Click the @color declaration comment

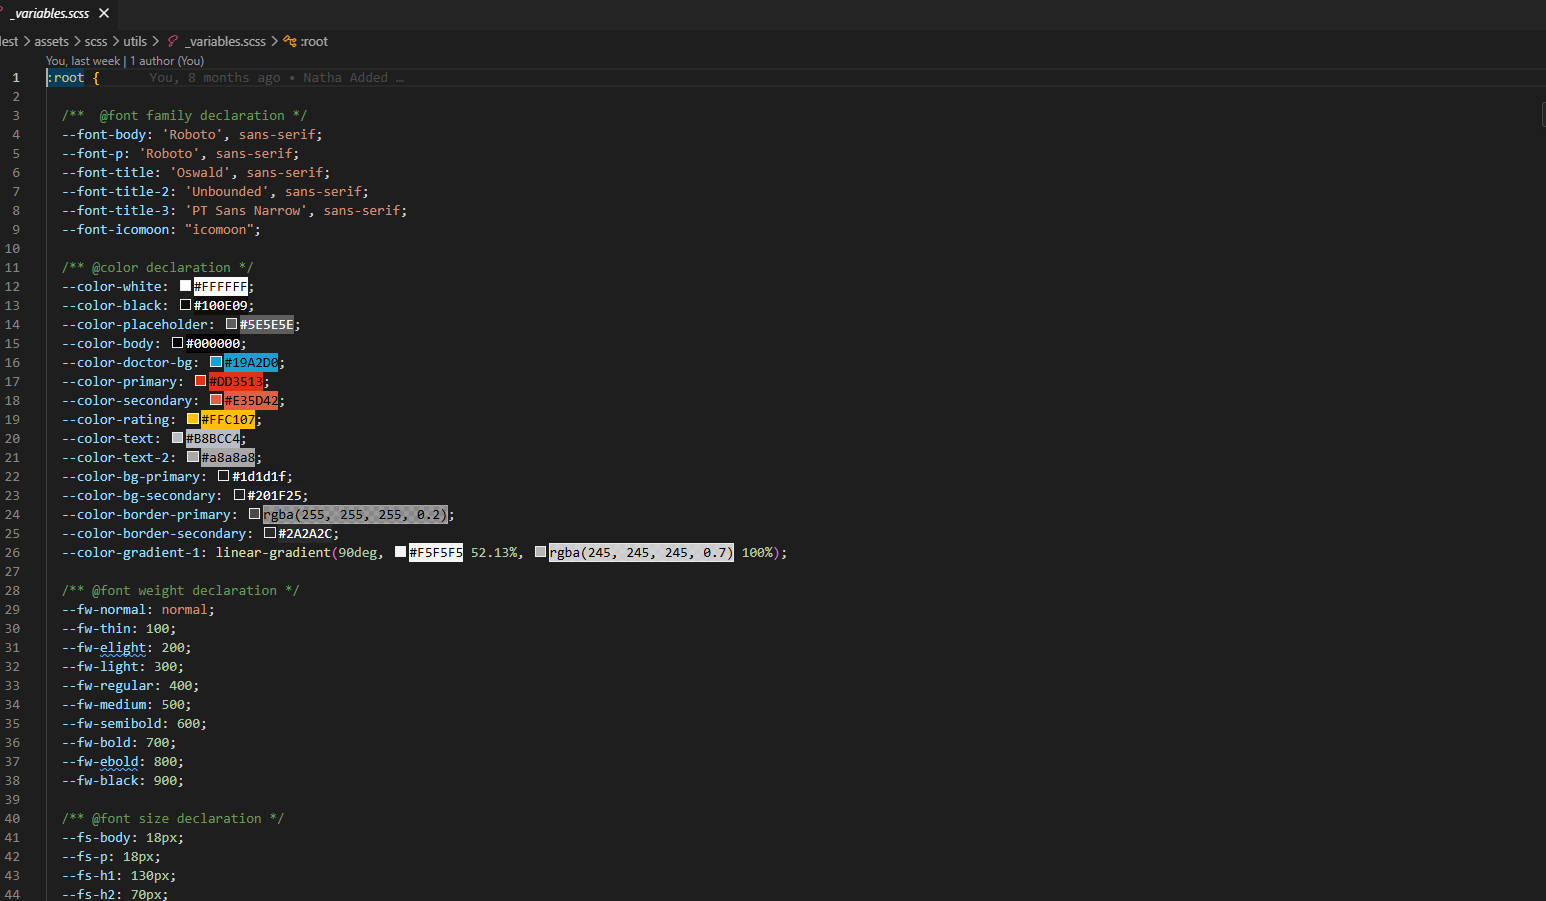tap(157, 267)
